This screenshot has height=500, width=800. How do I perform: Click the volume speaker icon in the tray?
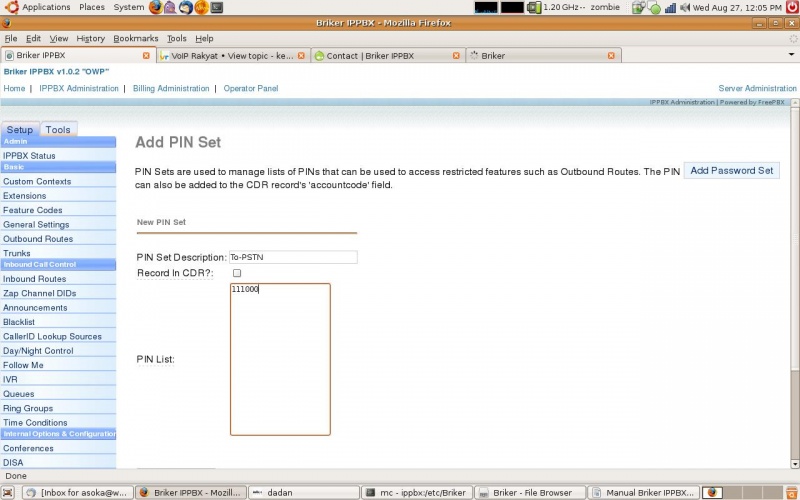tap(685, 7)
